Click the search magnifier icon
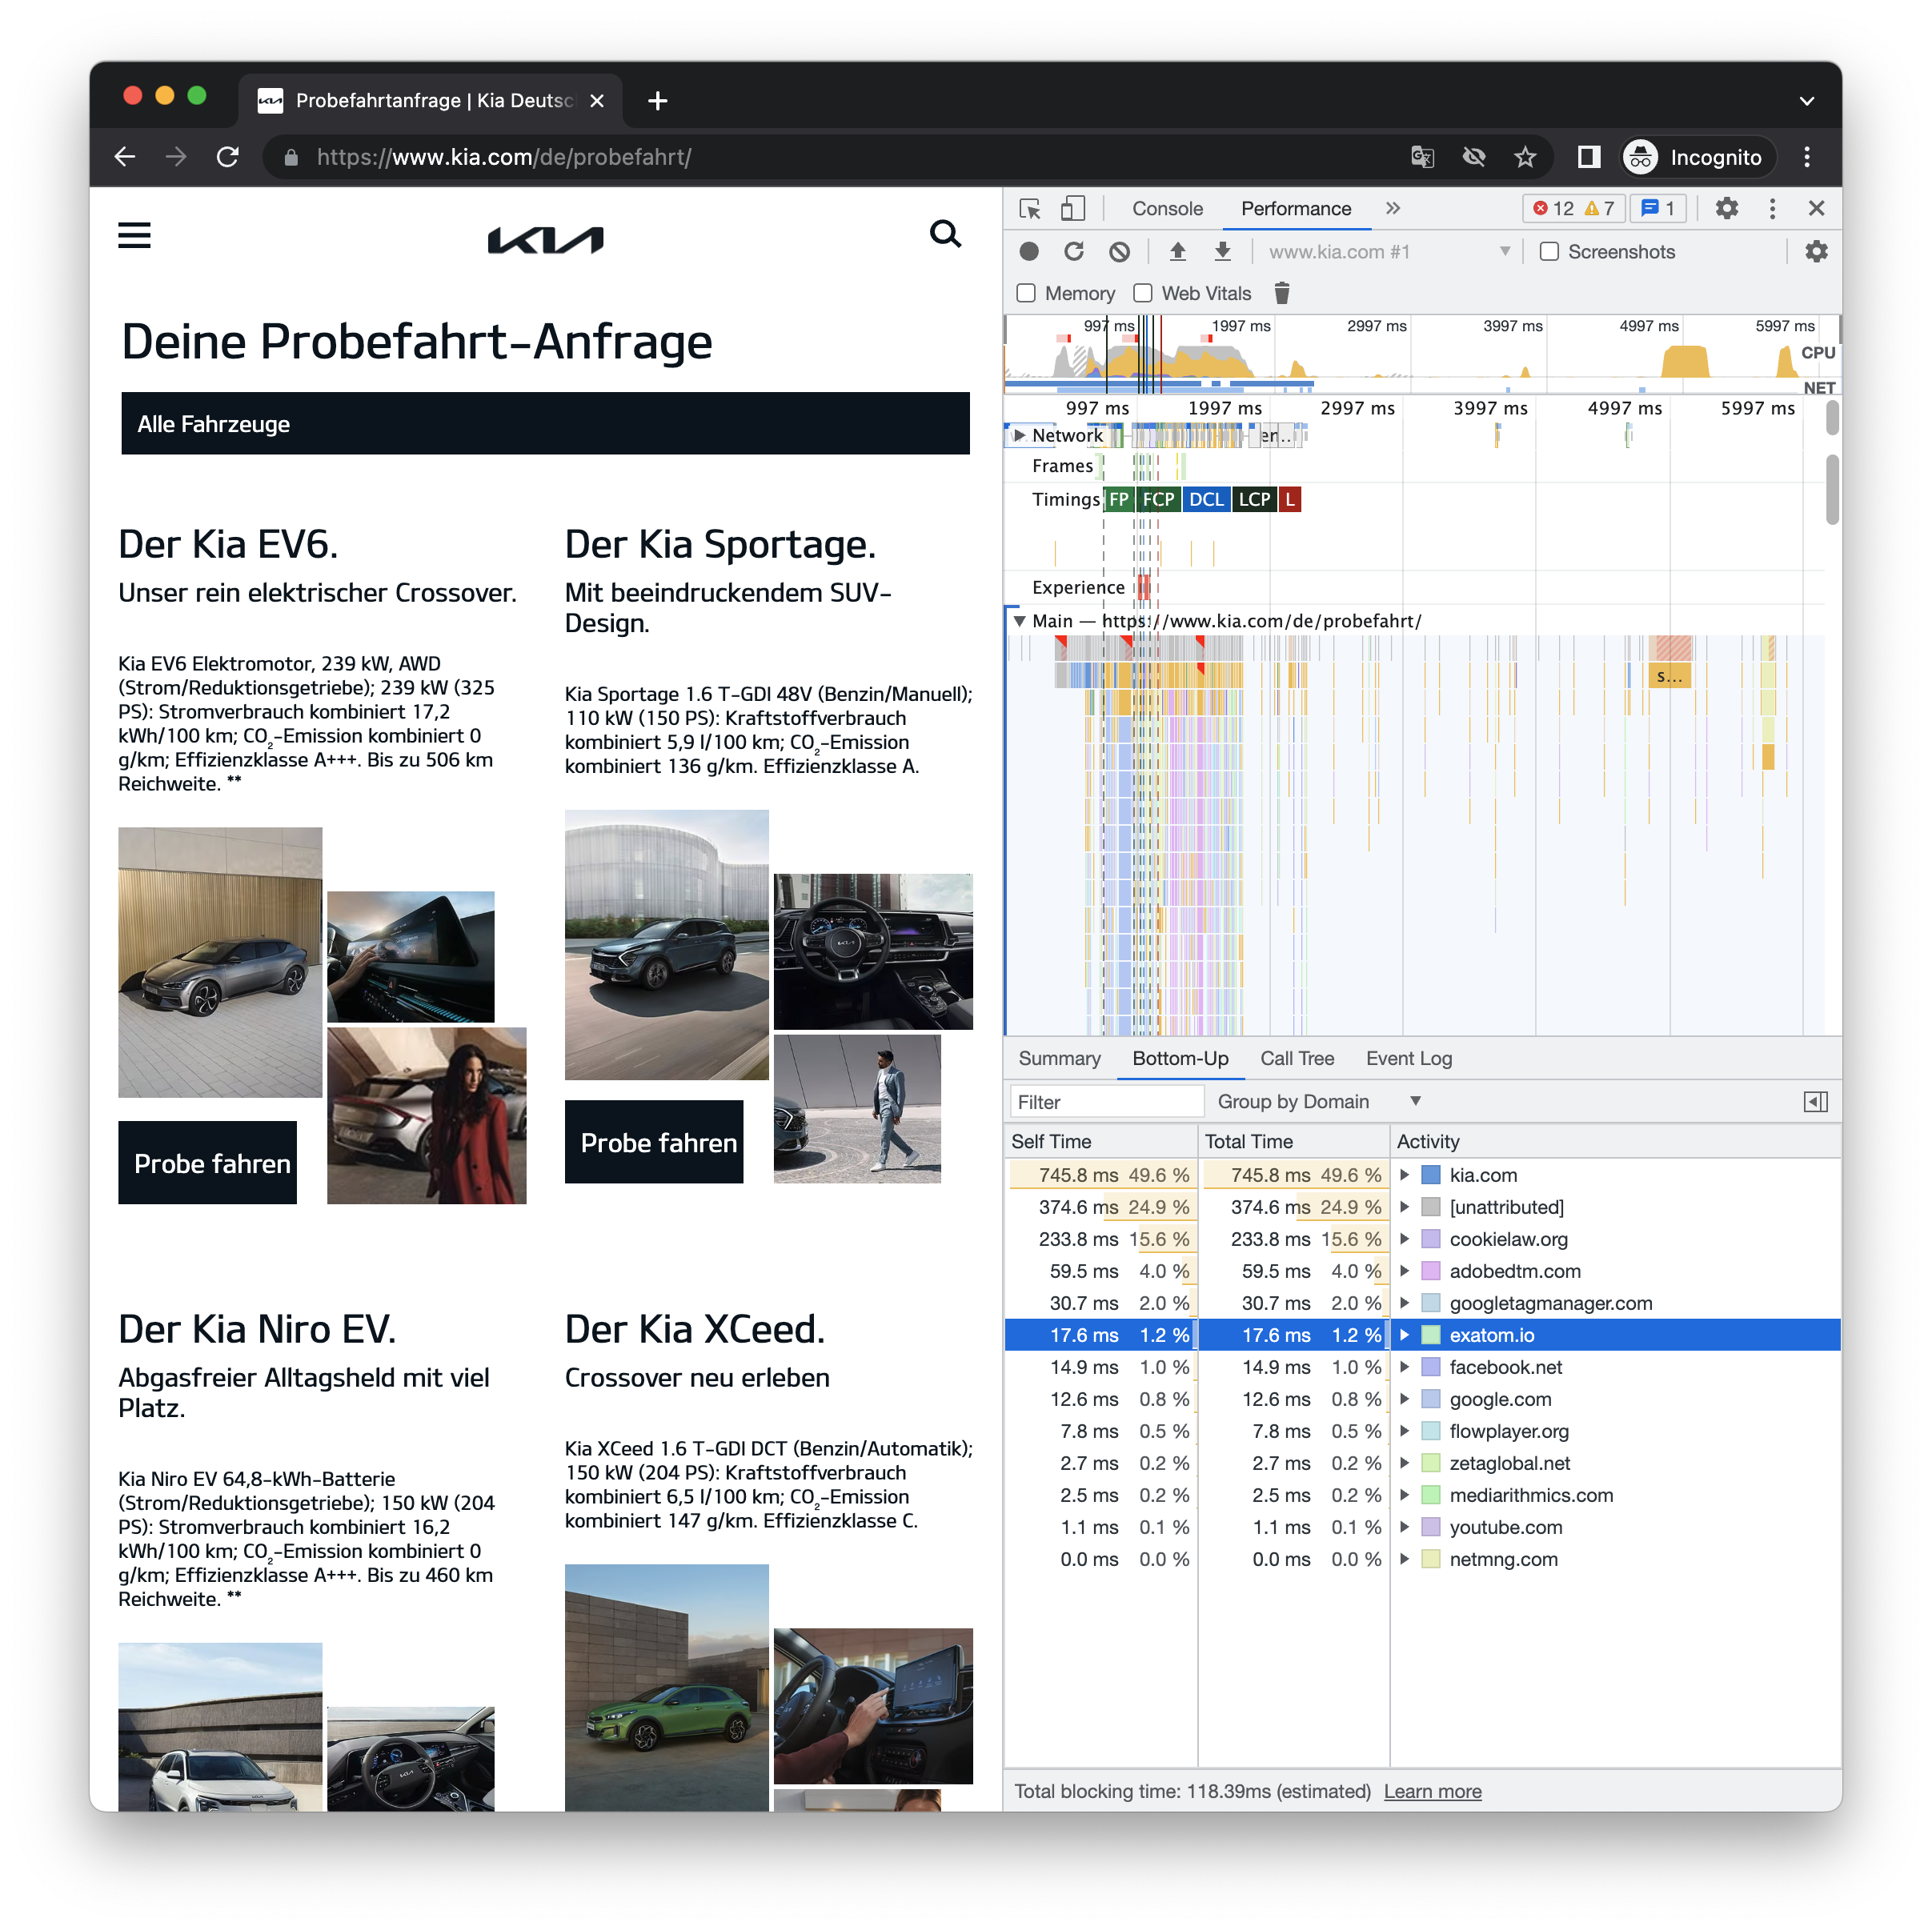 click(x=944, y=234)
